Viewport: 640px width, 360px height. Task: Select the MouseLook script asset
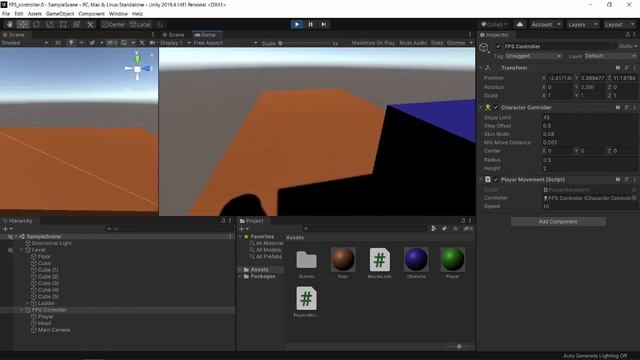pyautogui.click(x=379, y=263)
